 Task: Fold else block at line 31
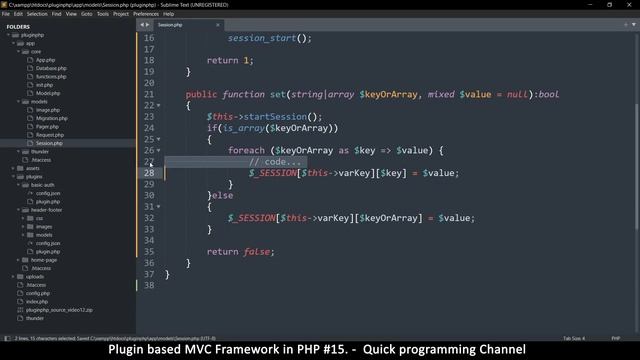tap(159, 207)
